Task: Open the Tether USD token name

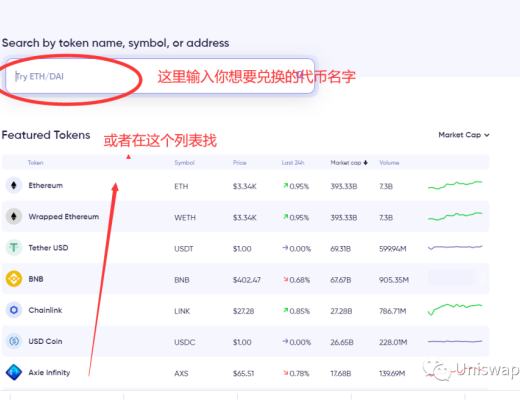Action: pyautogui.click(x=48, y=248)
